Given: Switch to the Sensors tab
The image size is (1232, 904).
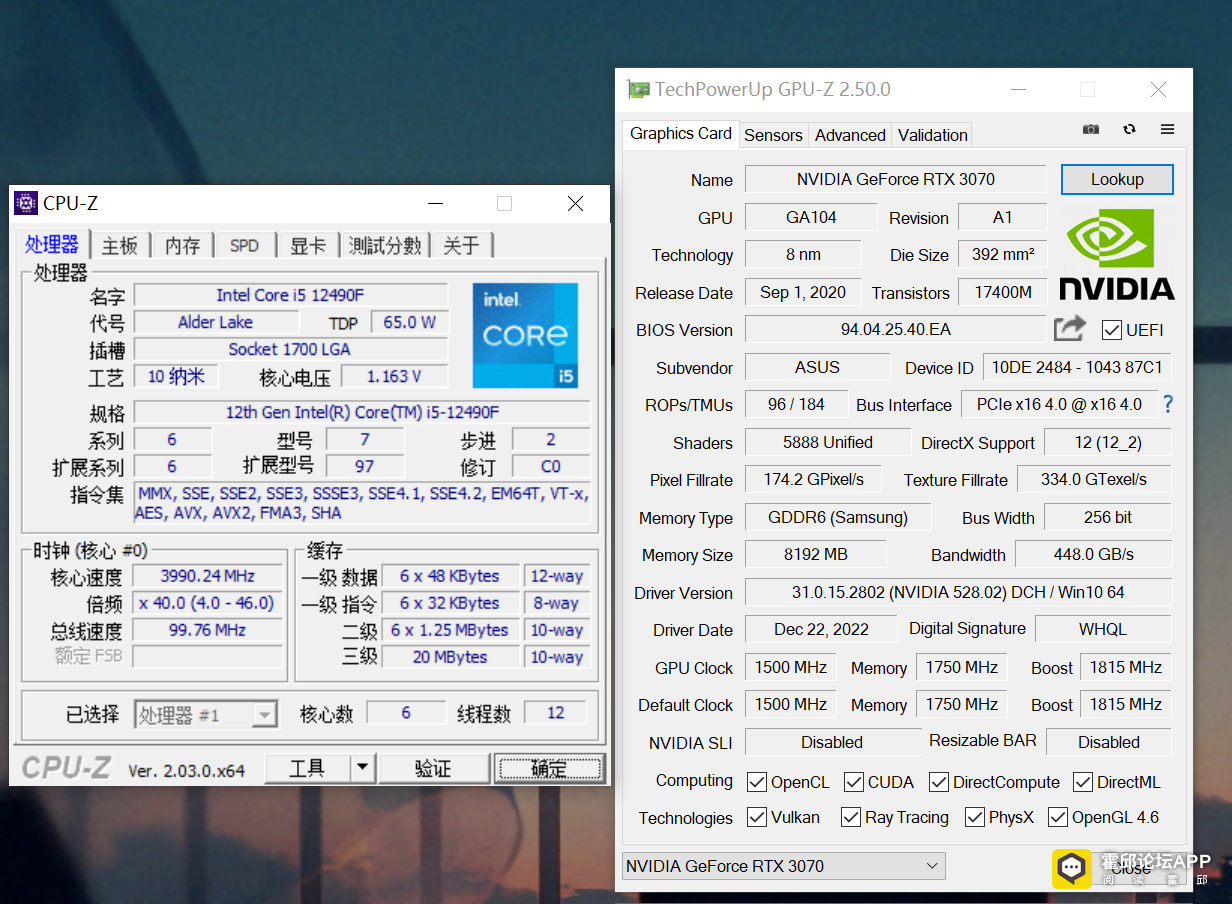Looking at the screenshot, I should point(773,135).
